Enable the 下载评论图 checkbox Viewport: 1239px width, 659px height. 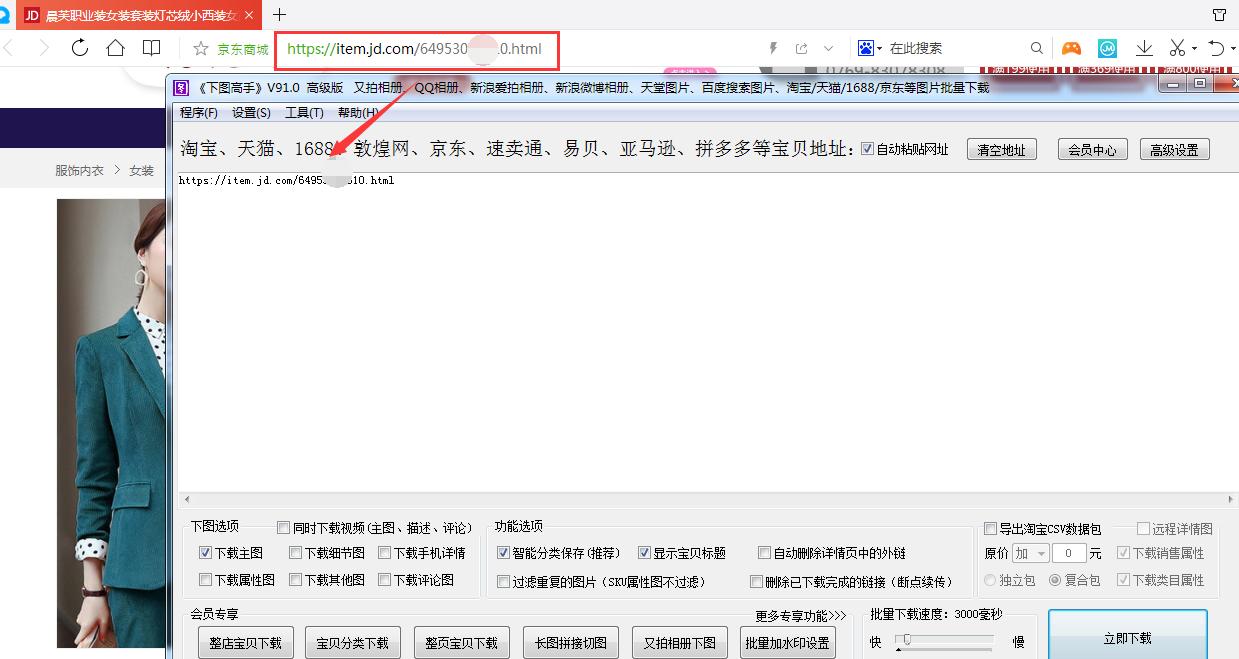[385, 580]
